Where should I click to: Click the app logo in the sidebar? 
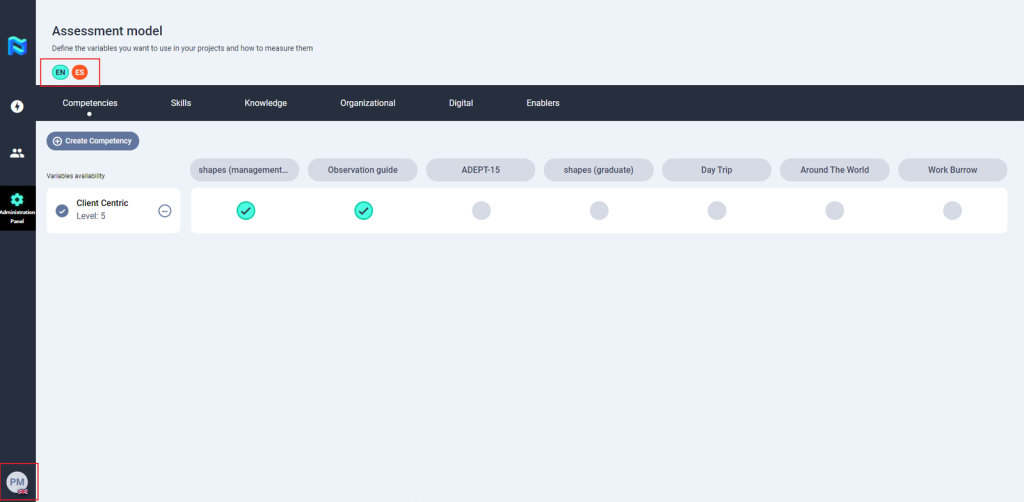point(17,46)
